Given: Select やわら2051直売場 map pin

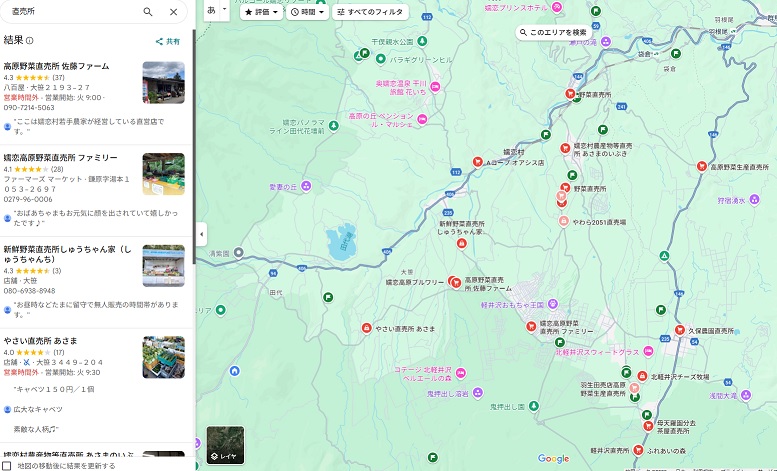Looking at the screenshot, I should tap(563, 221).
